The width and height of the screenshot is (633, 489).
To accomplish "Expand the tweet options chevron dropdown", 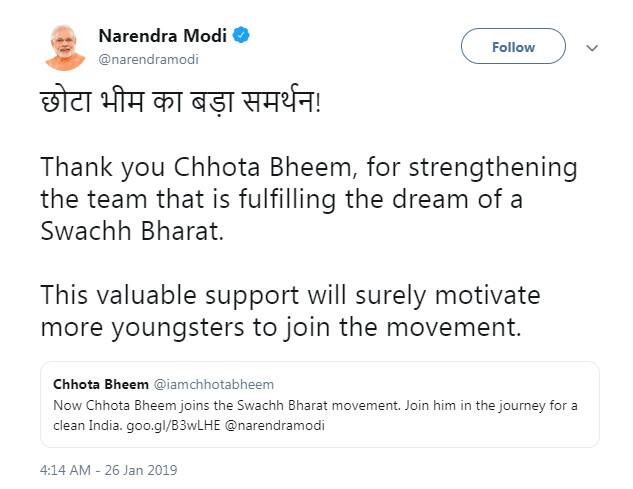I will click(x=591, y=47).
